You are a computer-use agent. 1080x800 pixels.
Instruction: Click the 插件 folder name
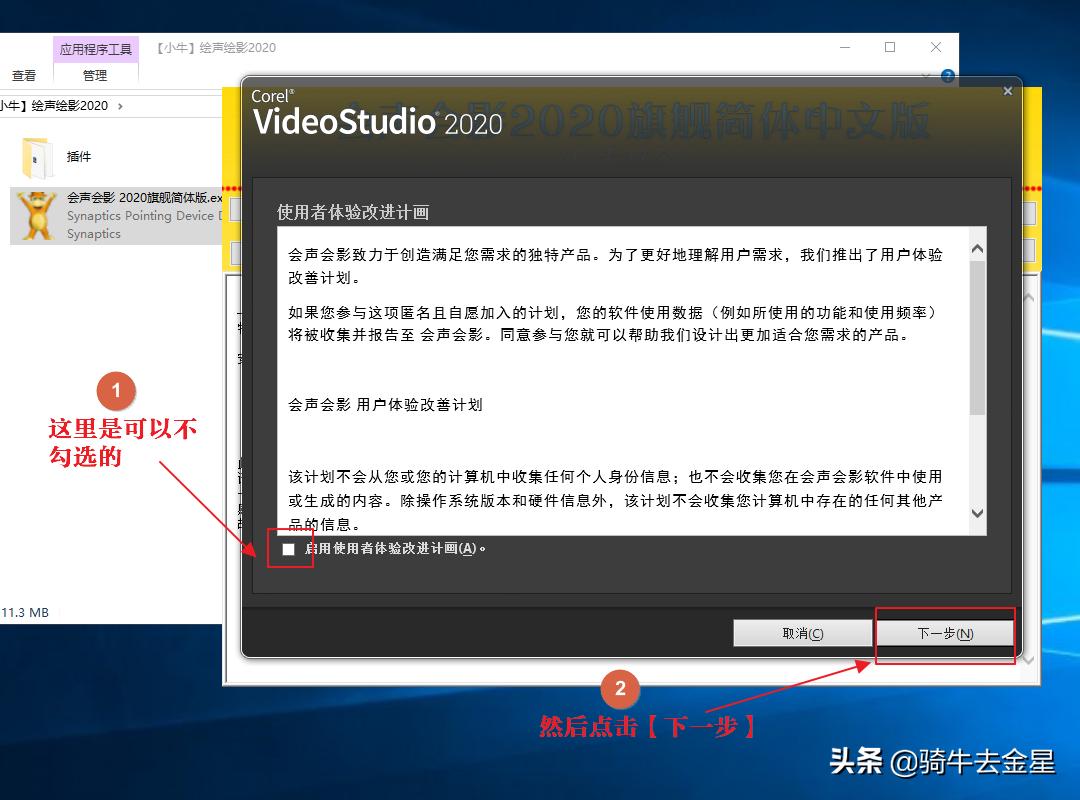(x=79, y=157)
